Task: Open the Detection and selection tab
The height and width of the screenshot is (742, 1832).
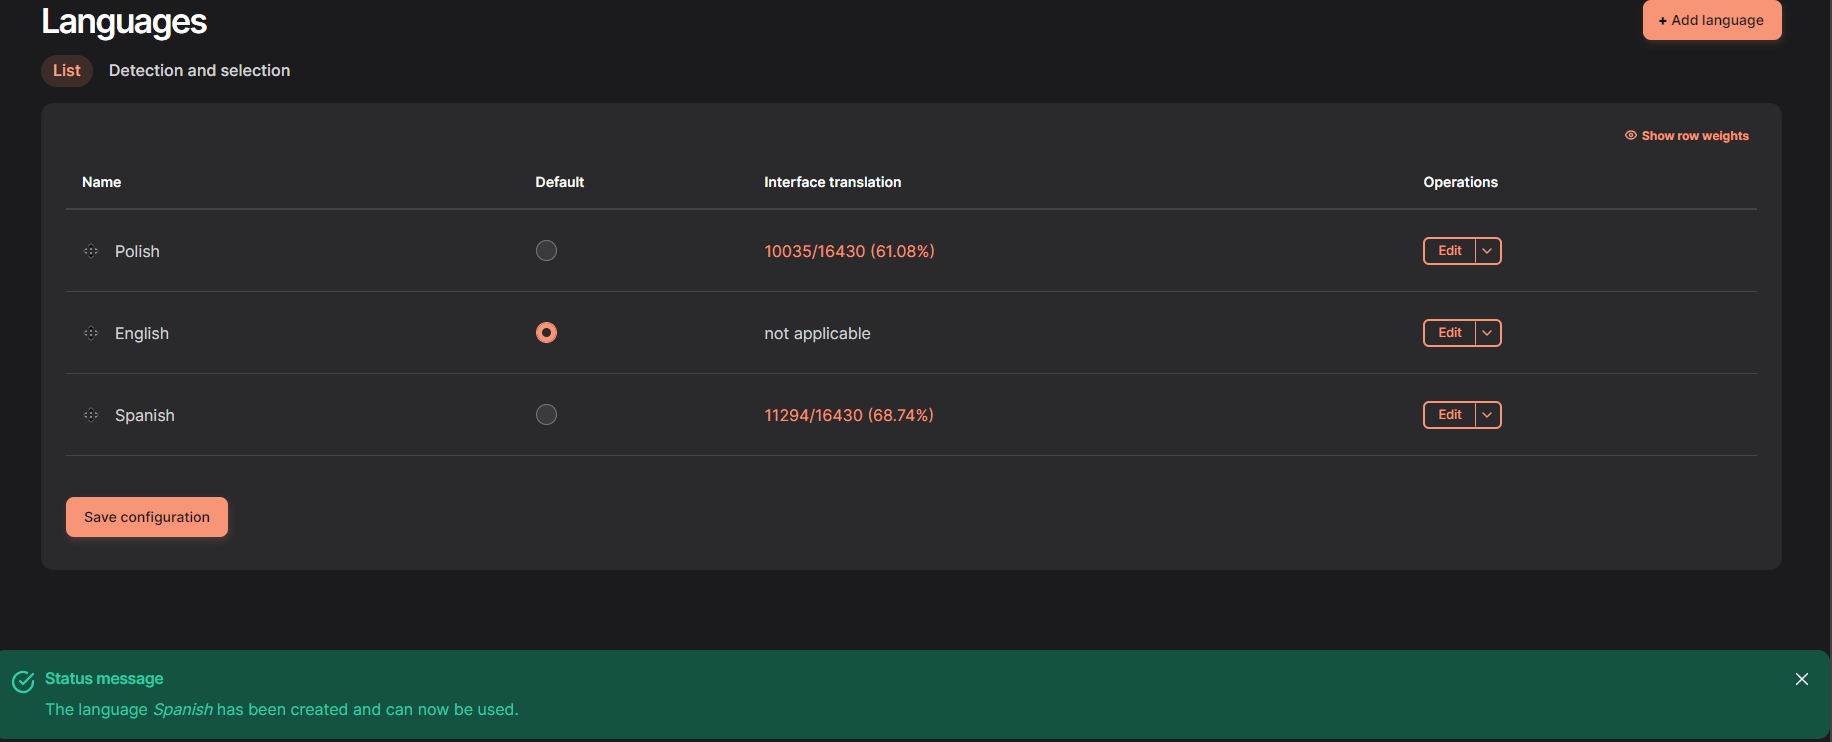Action: 199,71
